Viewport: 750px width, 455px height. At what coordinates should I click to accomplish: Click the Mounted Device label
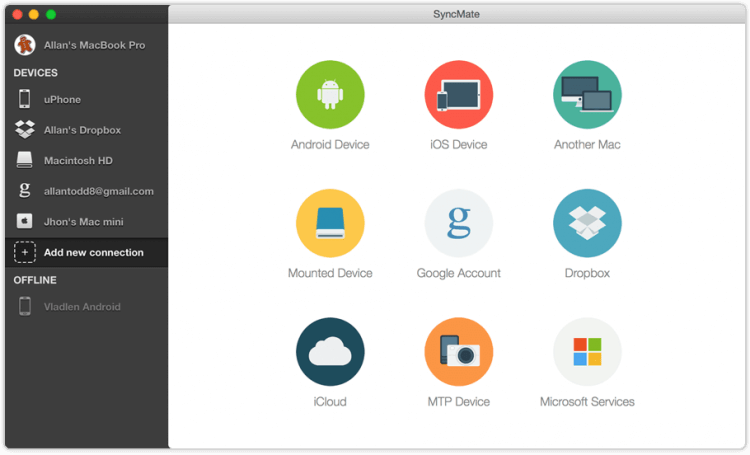pos(330,273)
